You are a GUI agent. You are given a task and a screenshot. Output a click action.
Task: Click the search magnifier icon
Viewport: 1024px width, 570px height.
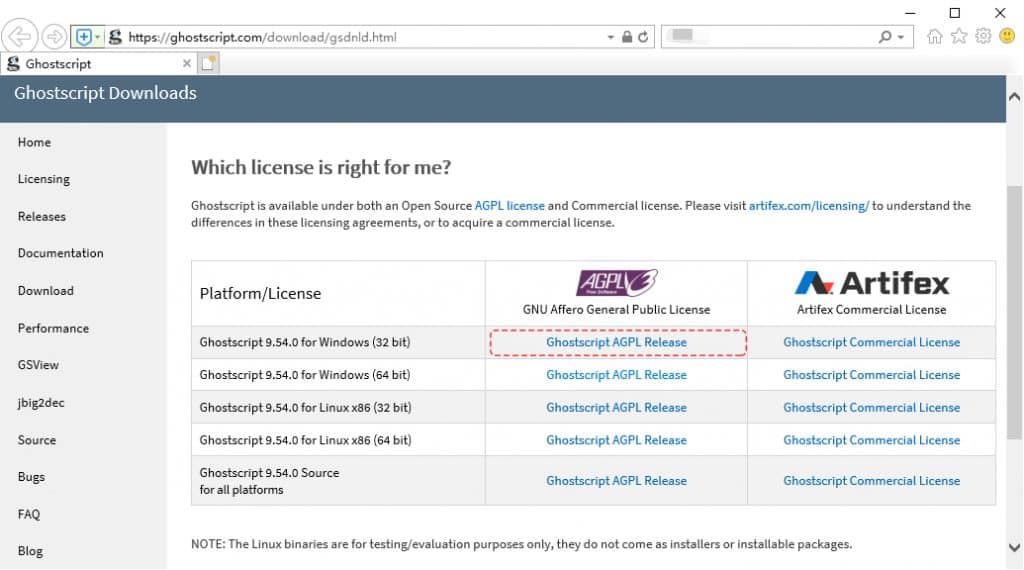click(885, 37)
